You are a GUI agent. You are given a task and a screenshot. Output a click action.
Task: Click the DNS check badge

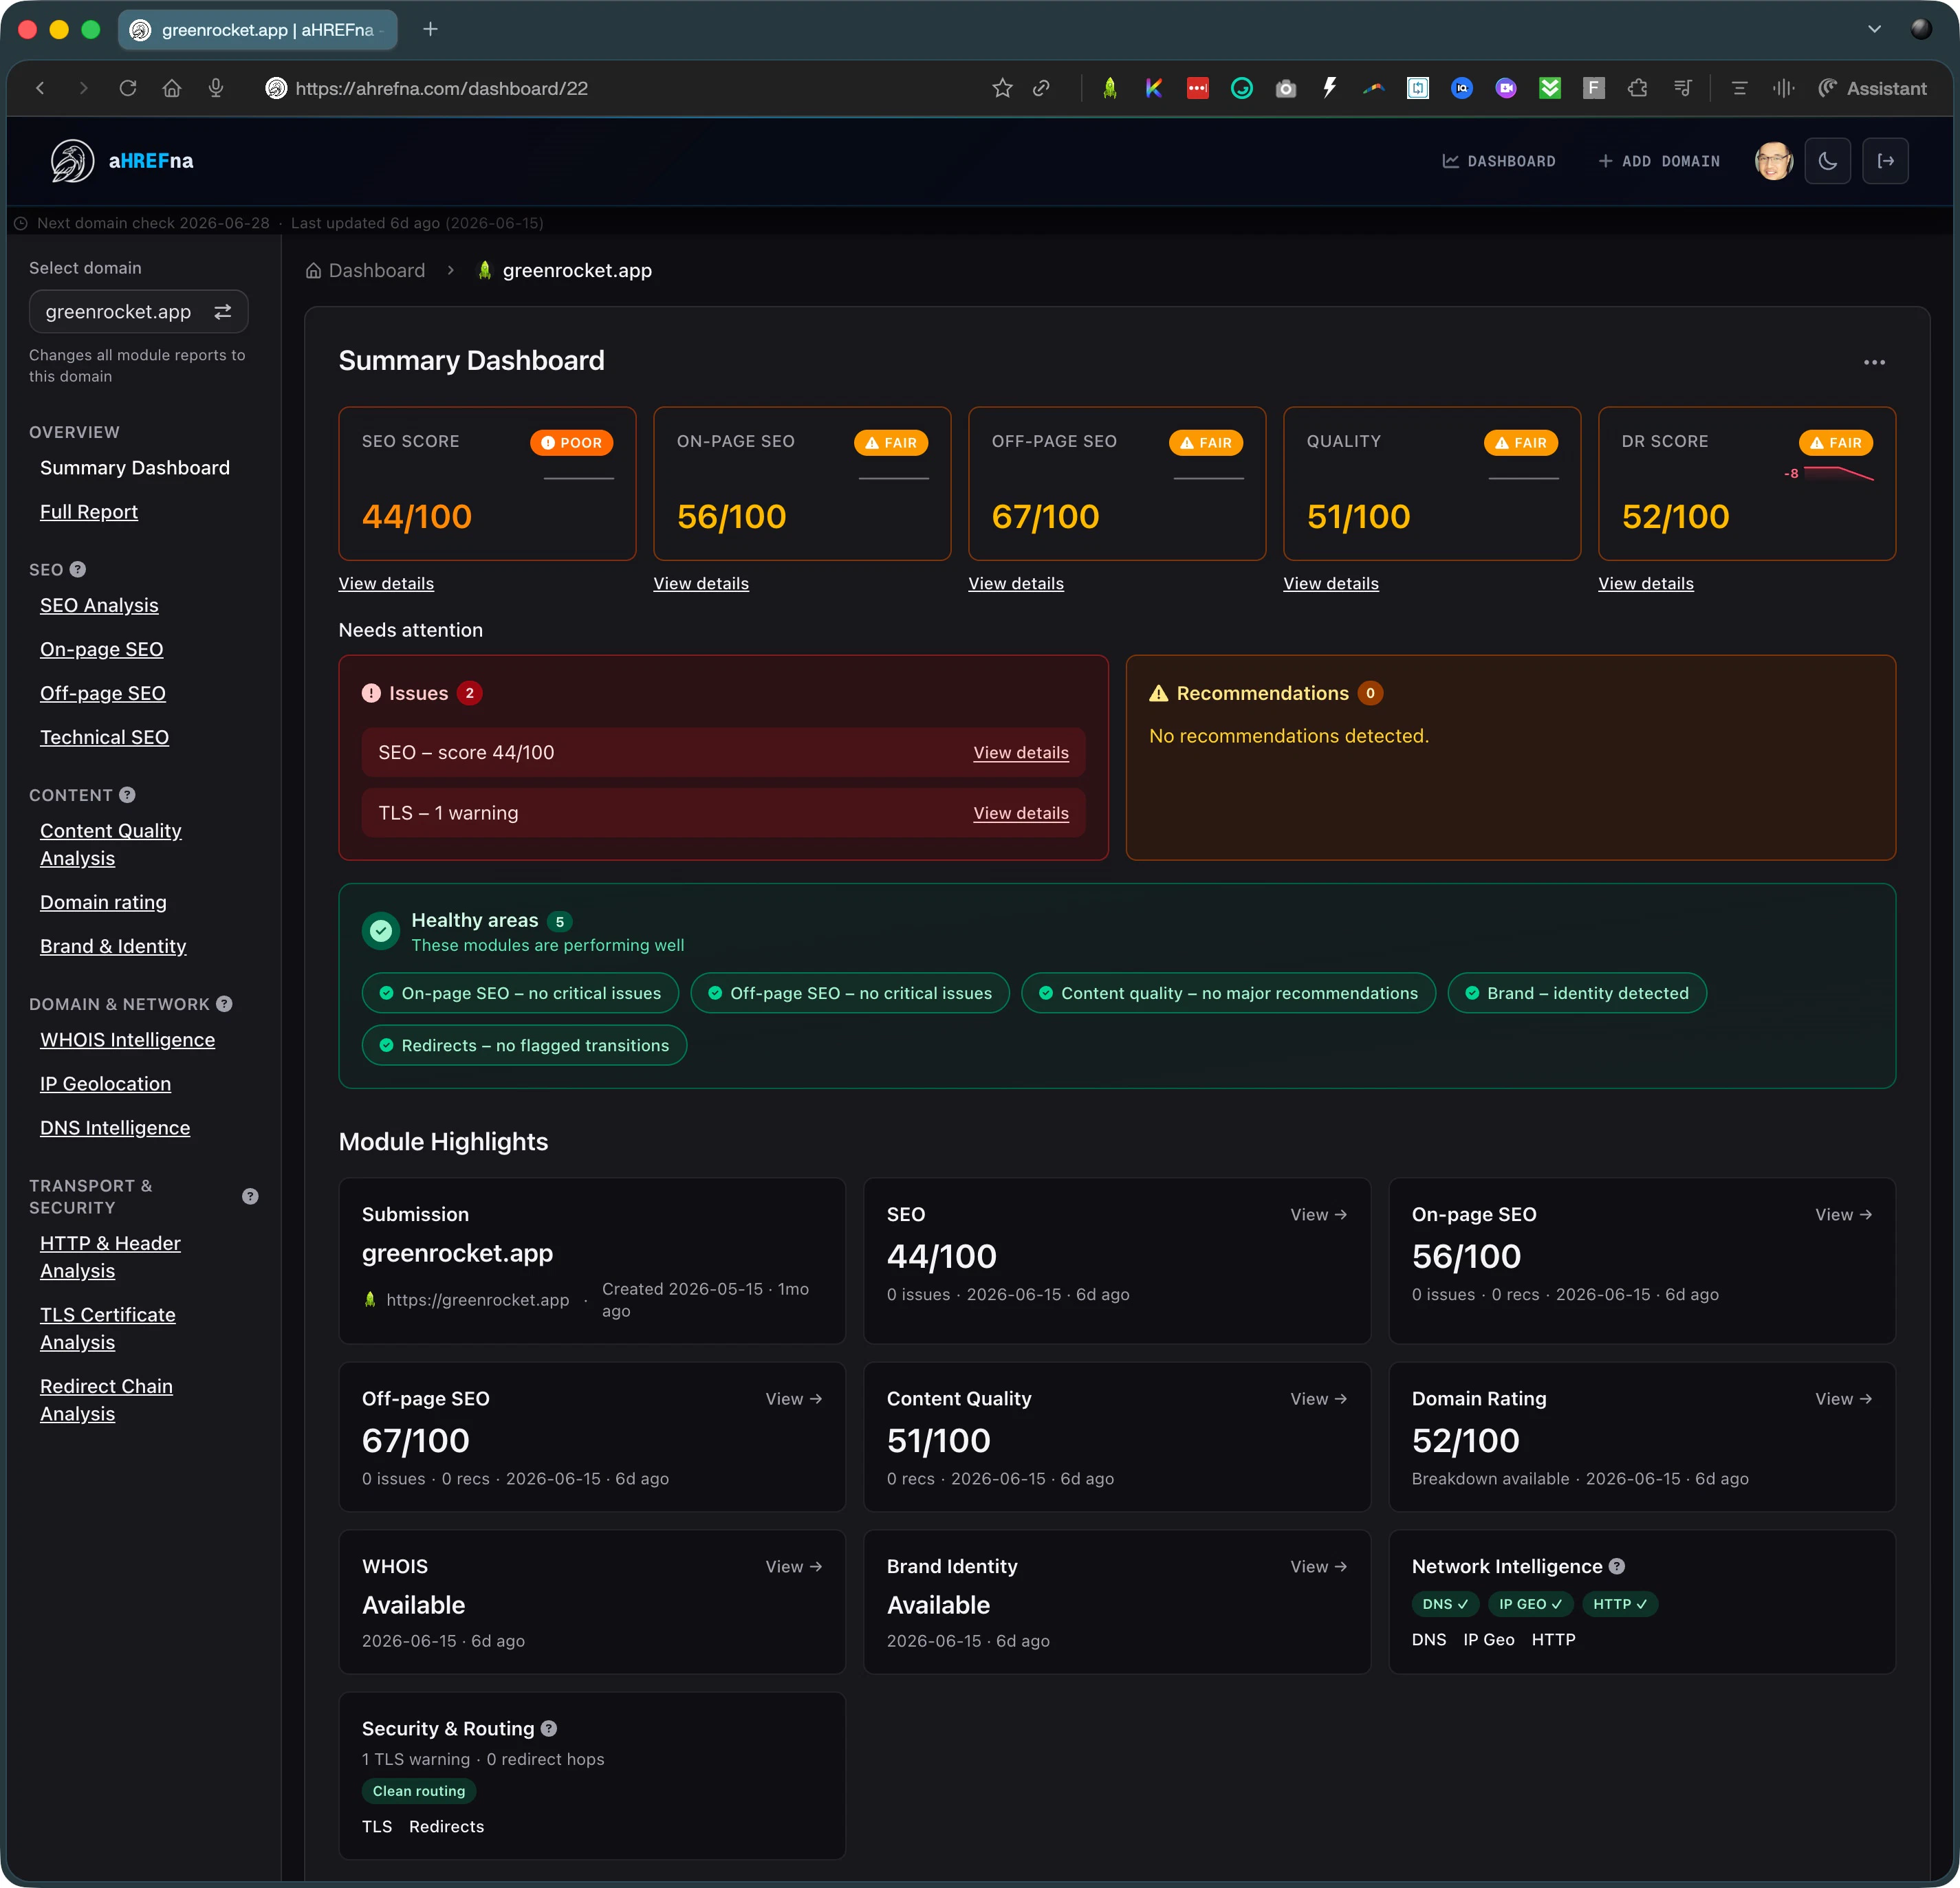[x=1445, y=1604]
